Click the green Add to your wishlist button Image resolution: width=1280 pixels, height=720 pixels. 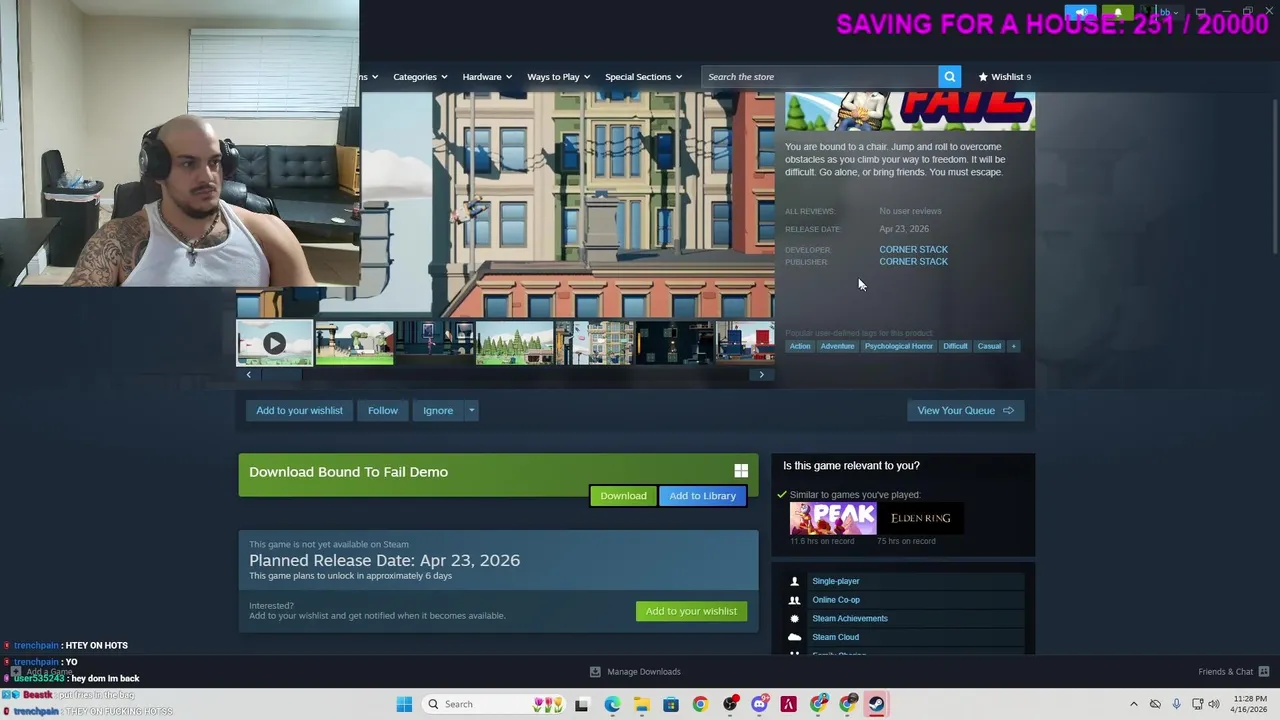pos(691,611)
